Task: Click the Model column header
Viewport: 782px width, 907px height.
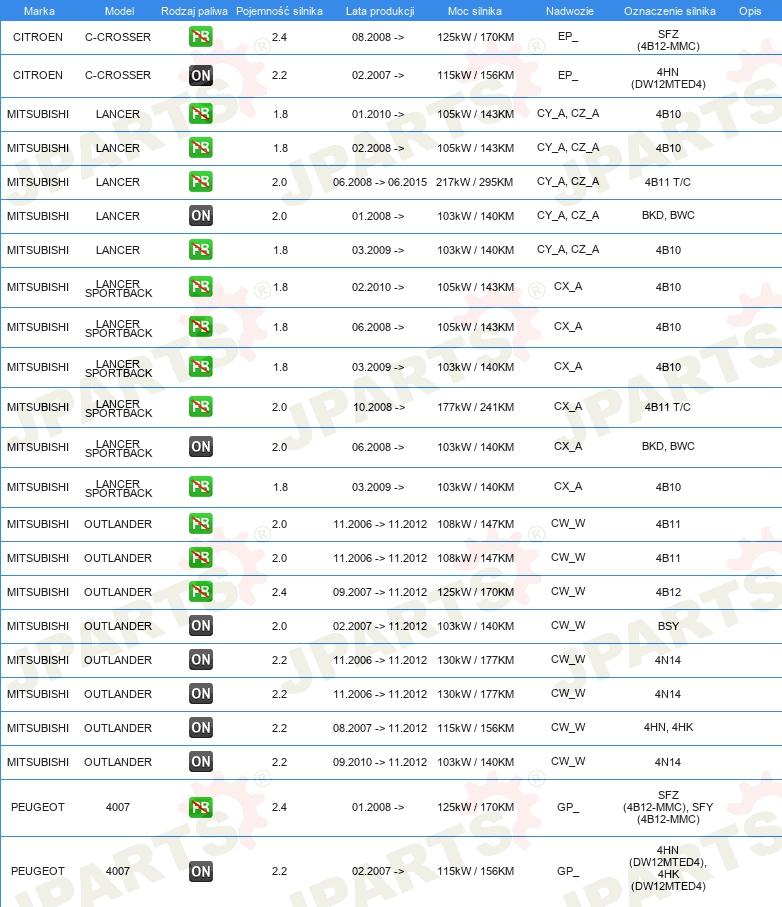Action: click(x=119, y=11)
